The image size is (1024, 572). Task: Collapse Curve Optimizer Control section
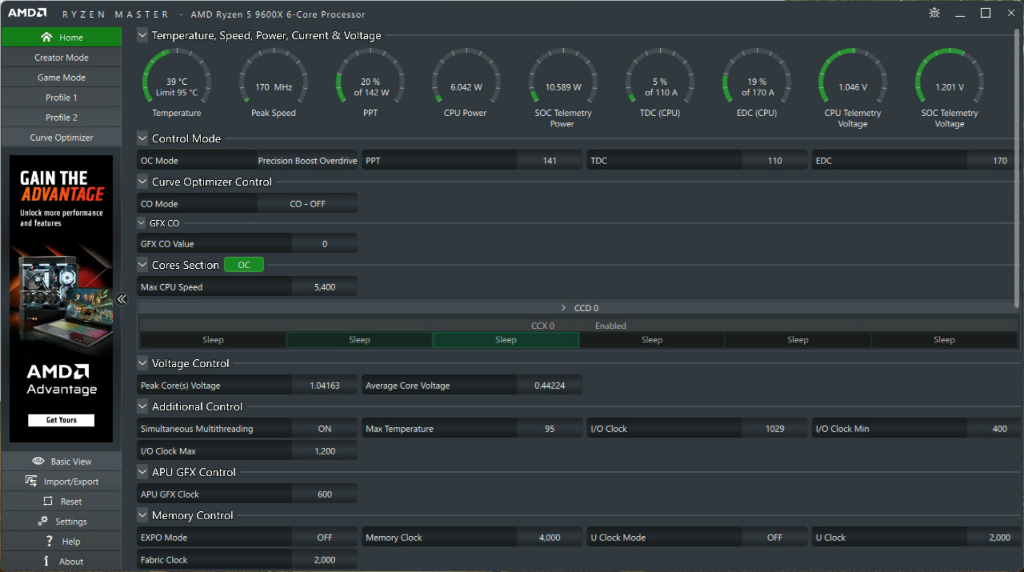[x=142, y=182]
